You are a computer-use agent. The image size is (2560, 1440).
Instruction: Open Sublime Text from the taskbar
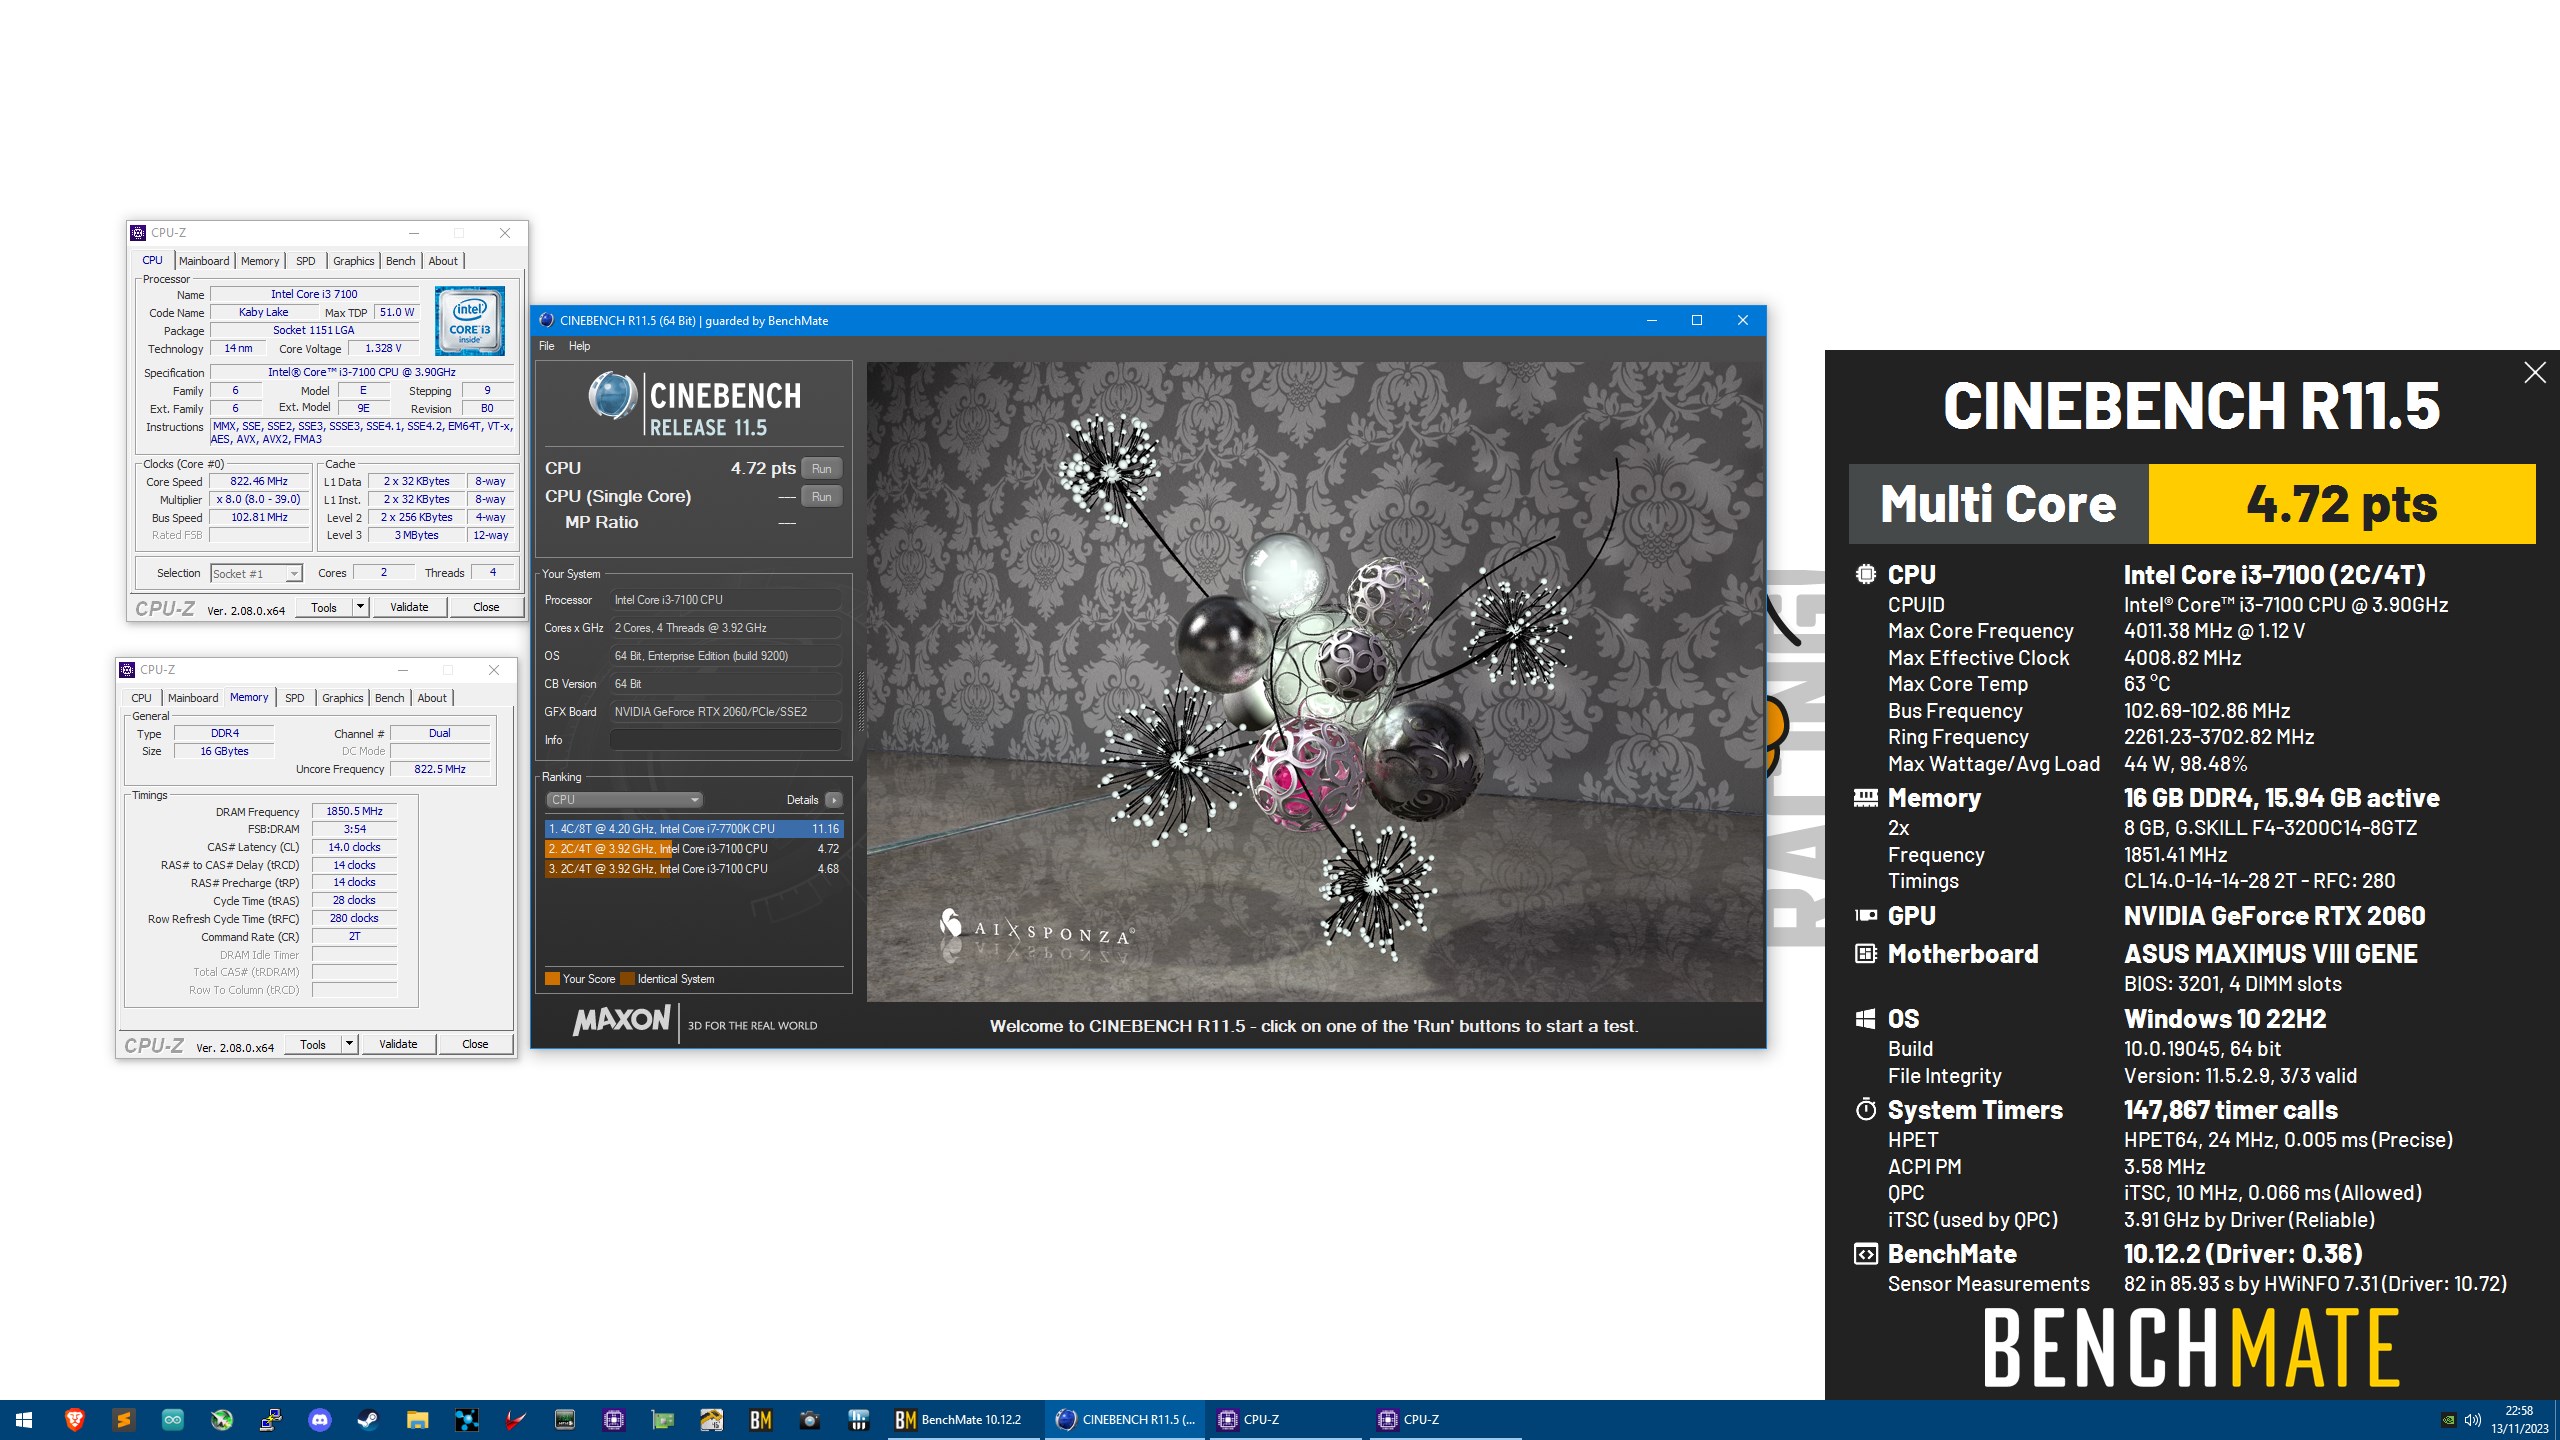[x=123, y=1419]
